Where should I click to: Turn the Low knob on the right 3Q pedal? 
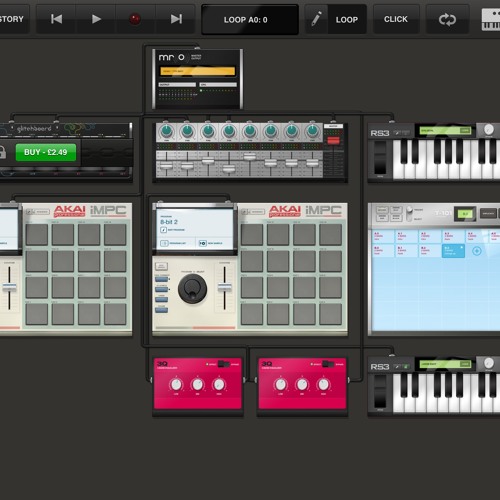click(x=281, y=385)
